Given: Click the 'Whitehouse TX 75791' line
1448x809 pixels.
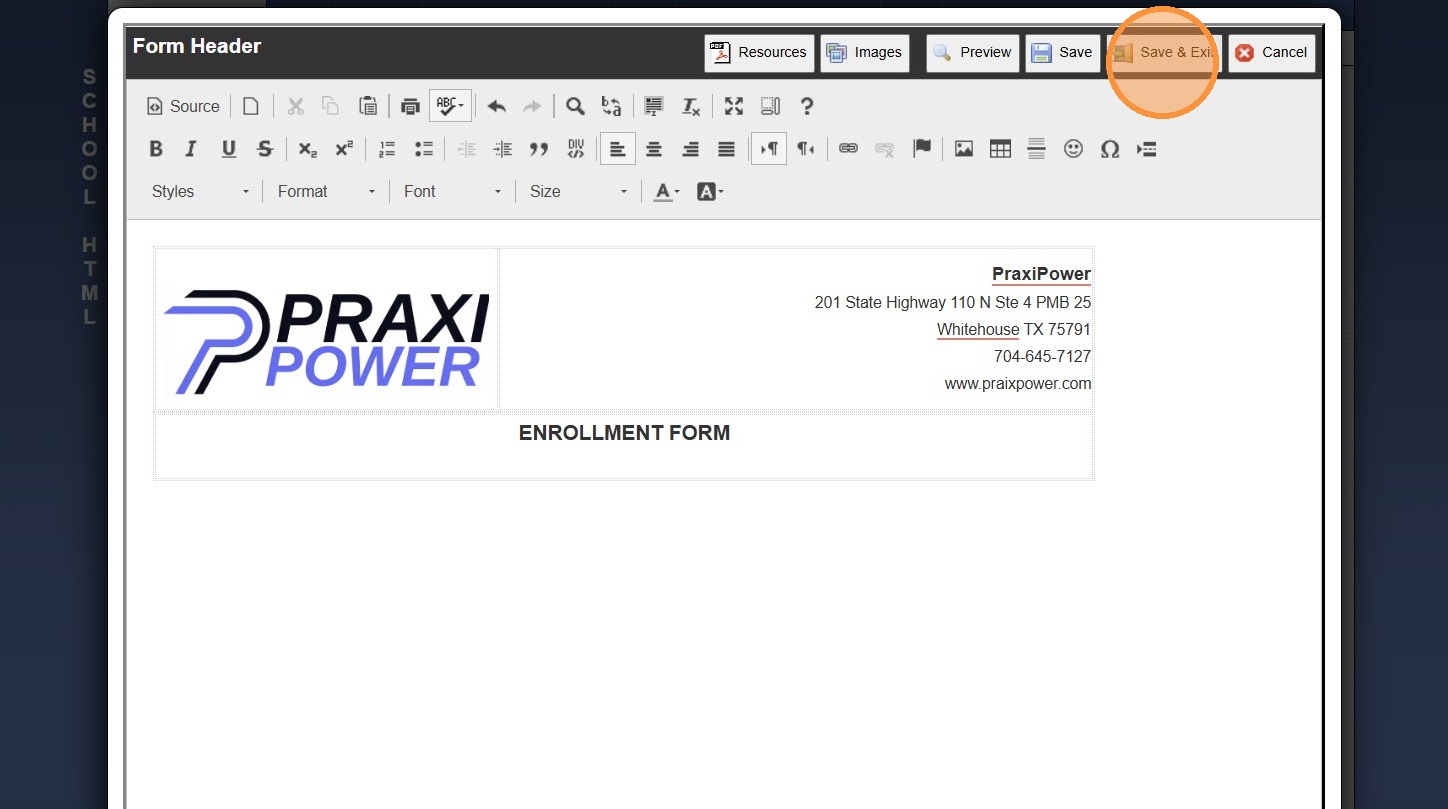Looking at the screenshot, I should pyautogui.click(x=1014, y=329).
